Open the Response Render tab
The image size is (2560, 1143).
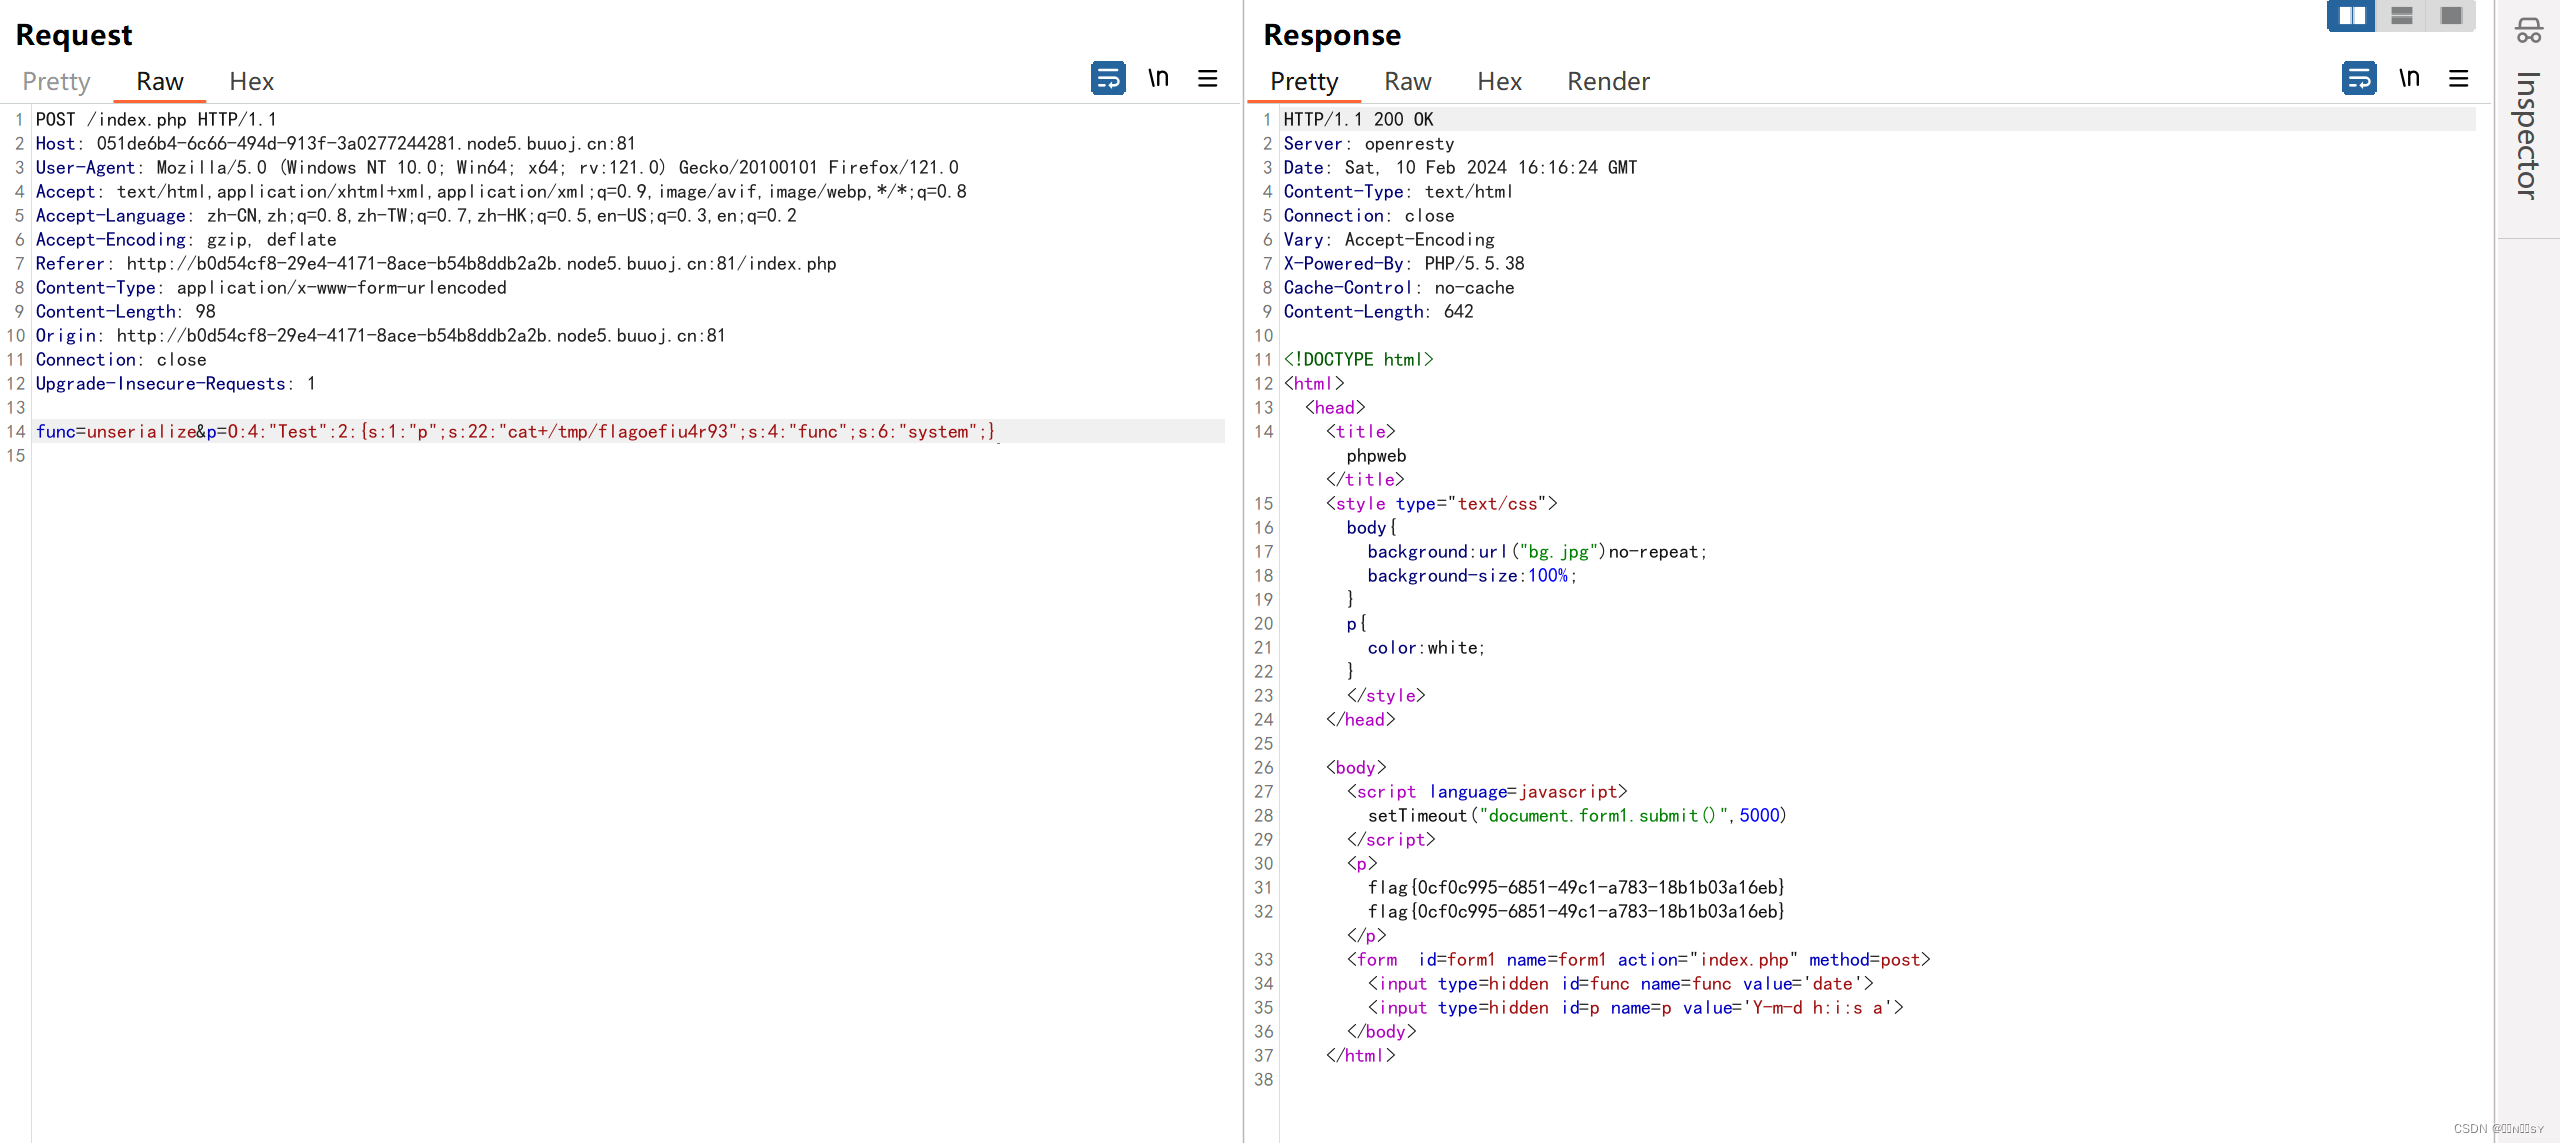click(x=1608, y=81)
